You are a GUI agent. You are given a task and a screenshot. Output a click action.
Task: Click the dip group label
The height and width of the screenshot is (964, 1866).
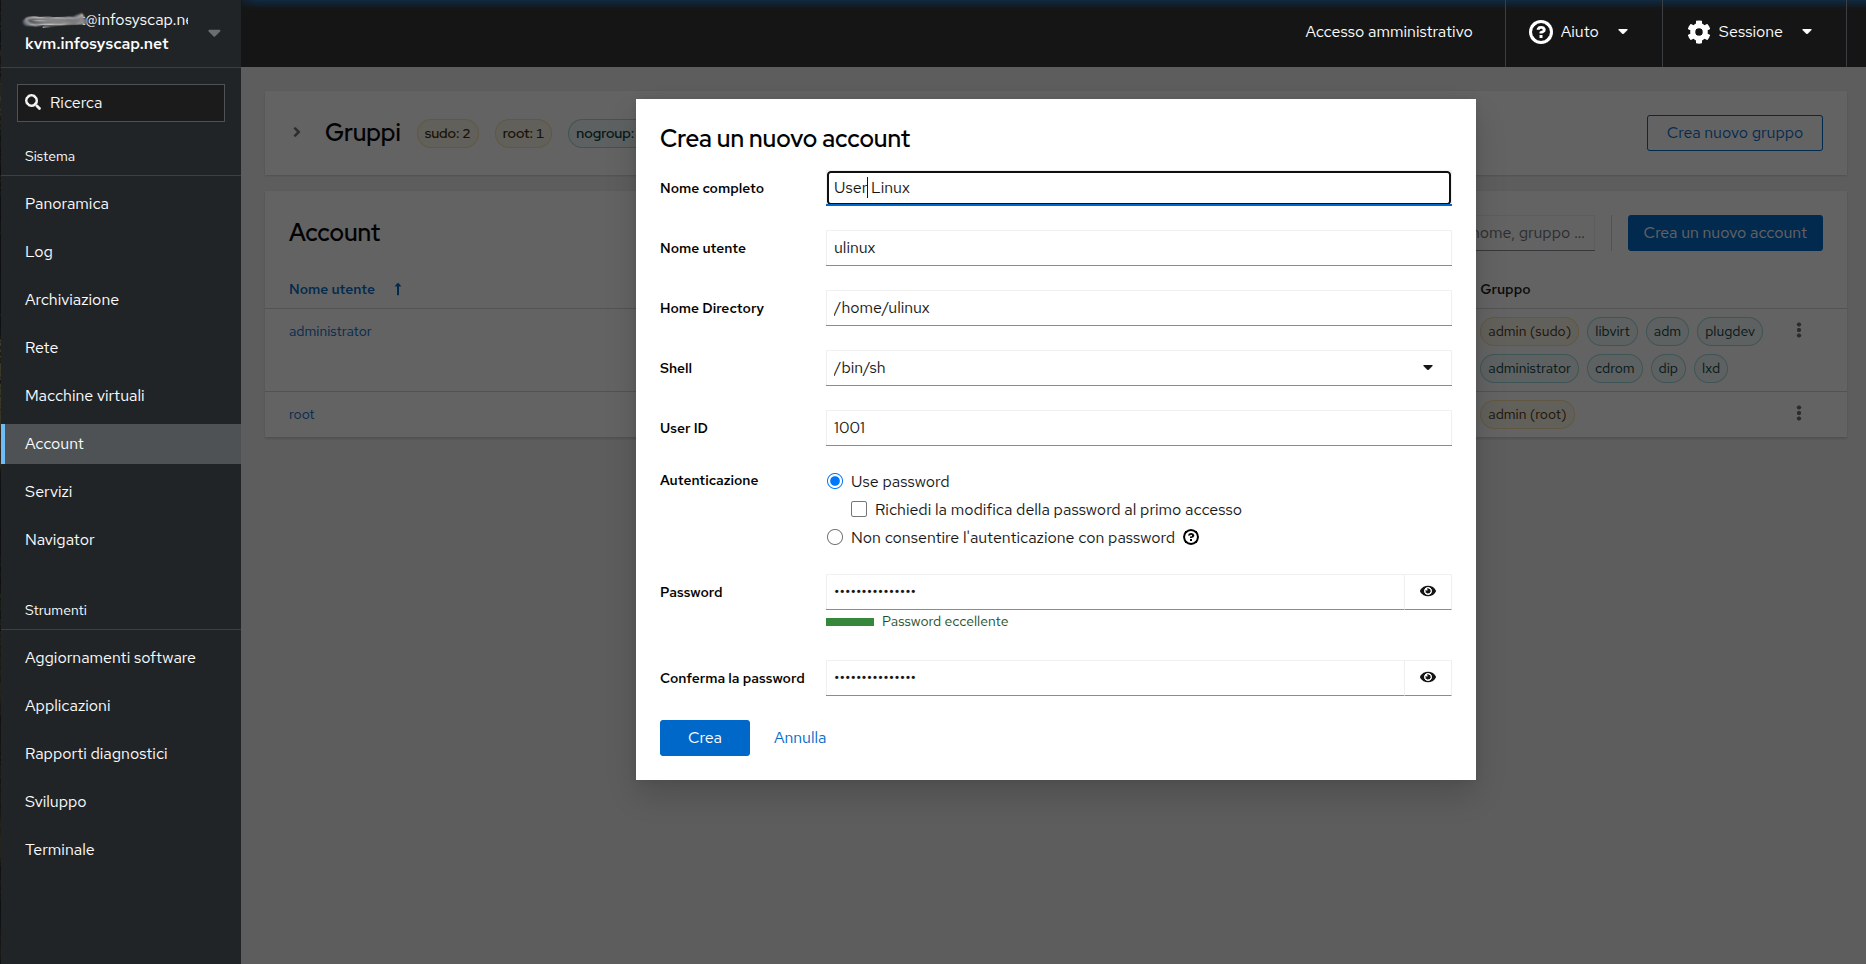(x=1668, y=368)
